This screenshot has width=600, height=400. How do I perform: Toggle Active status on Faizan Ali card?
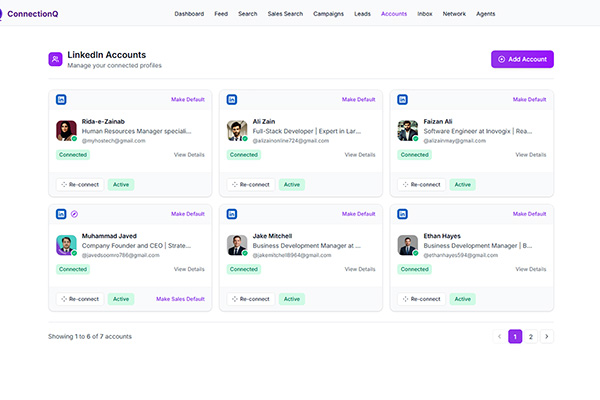coord(463,184)
